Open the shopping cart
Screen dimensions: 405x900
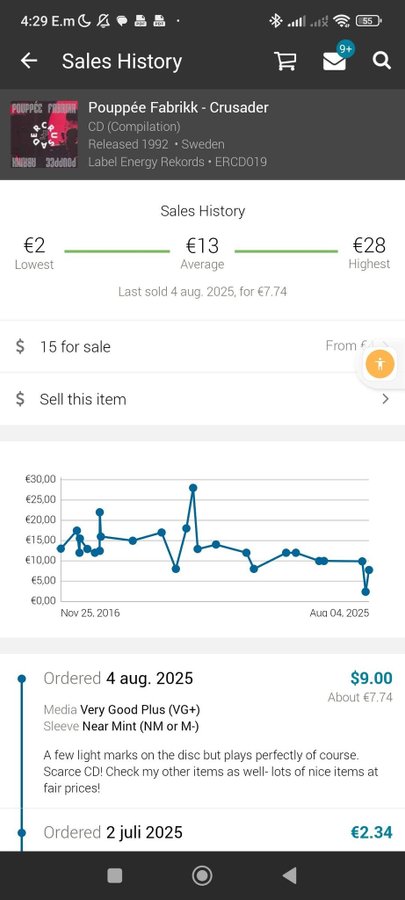(285, 61)
